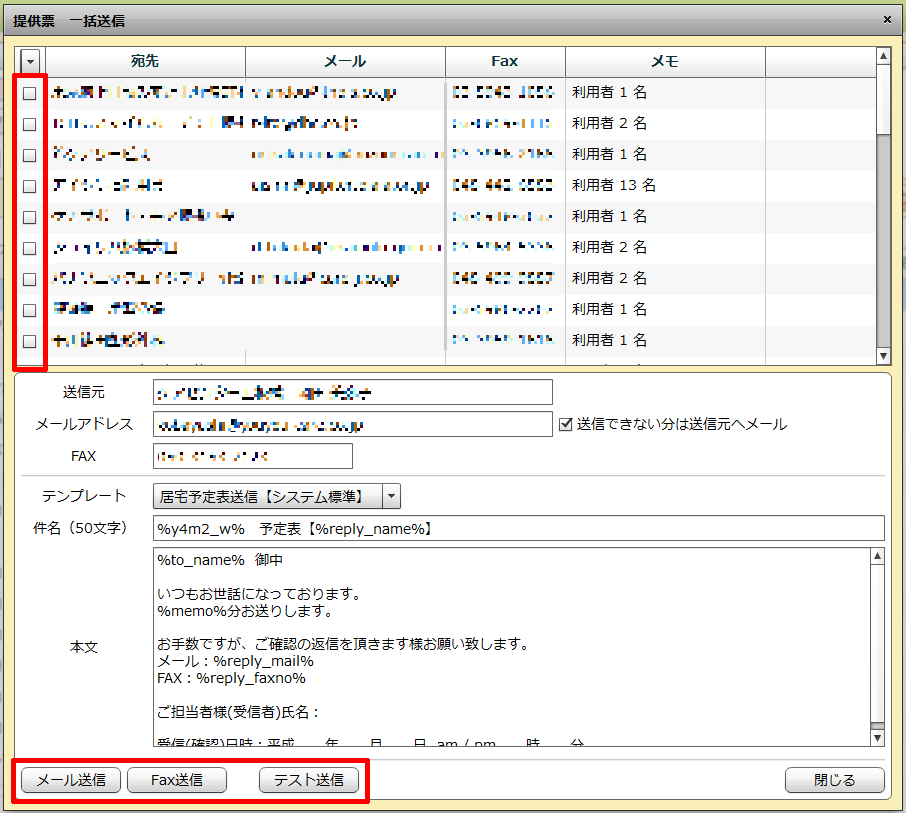Open the select-all dropdown in header corner

[x=30, y=62]
